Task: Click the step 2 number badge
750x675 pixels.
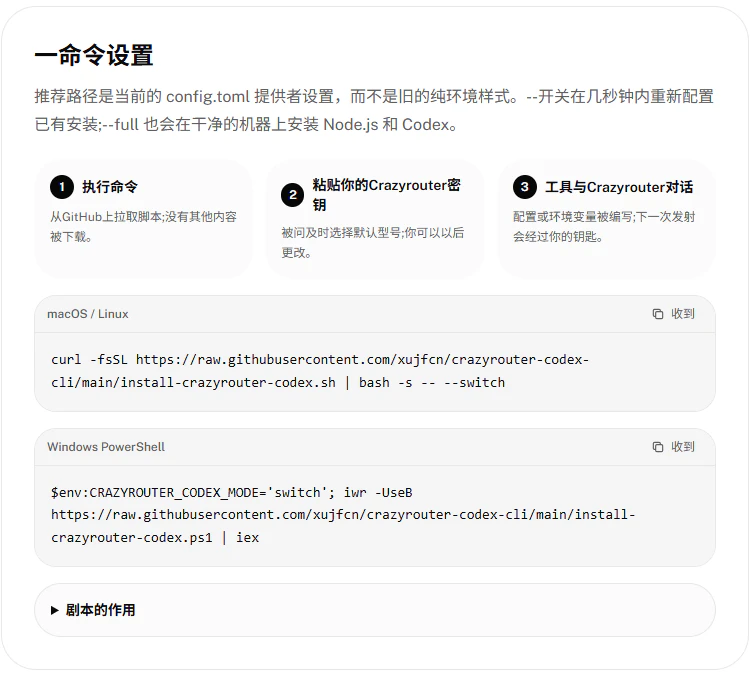Action: (293, 195)
